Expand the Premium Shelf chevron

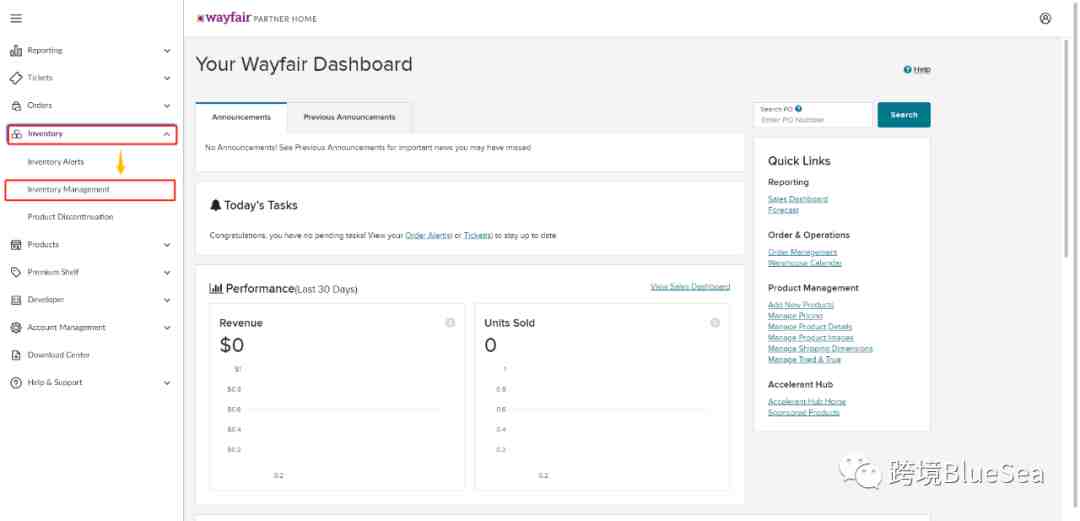pyautogui.click(x=167, y=272)
